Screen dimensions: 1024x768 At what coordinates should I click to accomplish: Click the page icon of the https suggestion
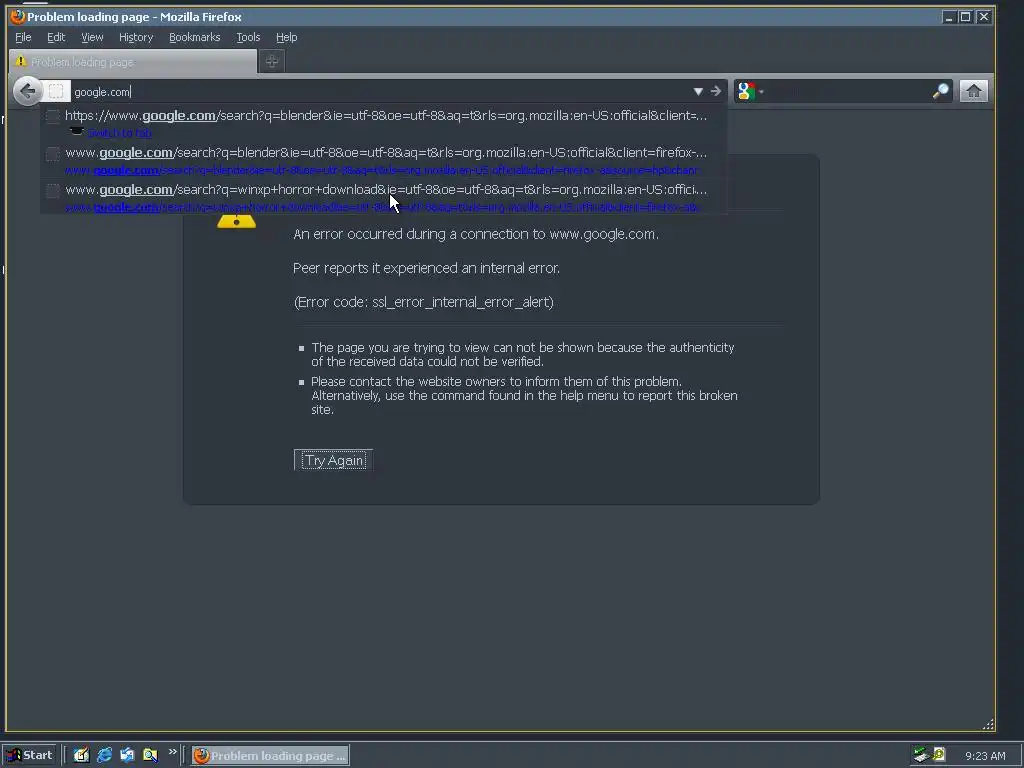point(53,116)
